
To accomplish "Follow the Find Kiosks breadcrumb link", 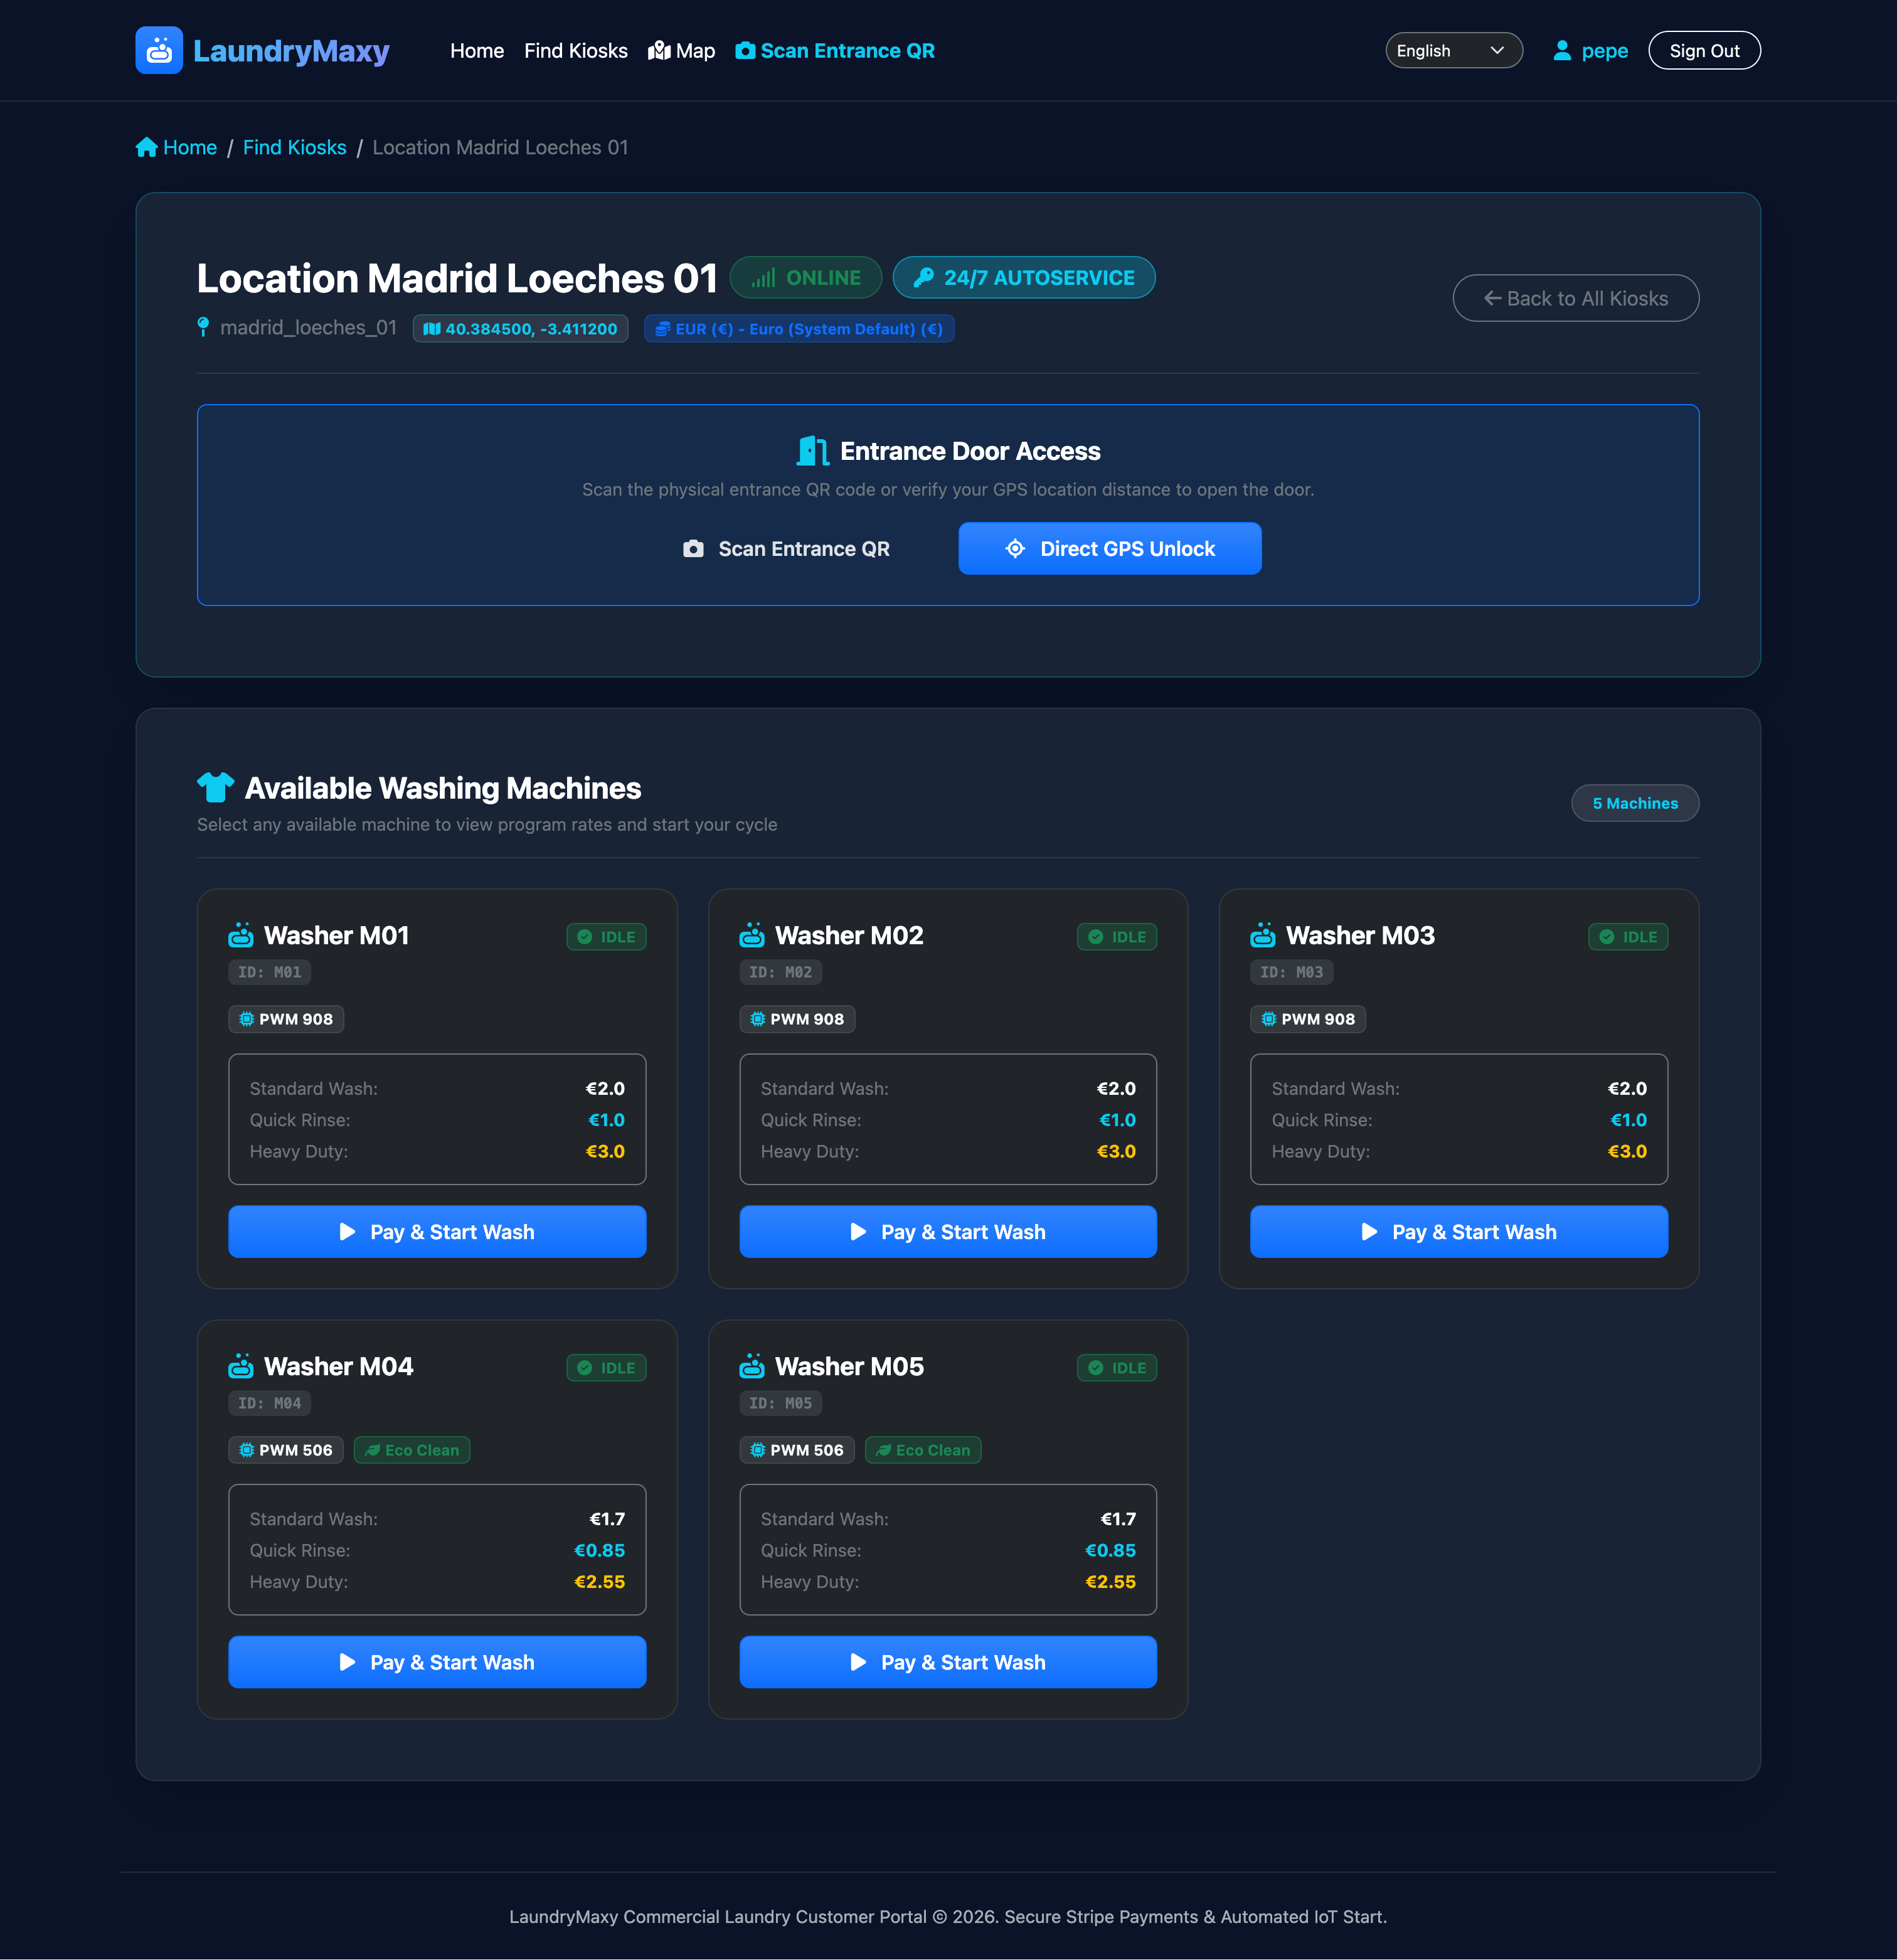I will (294, 147).
